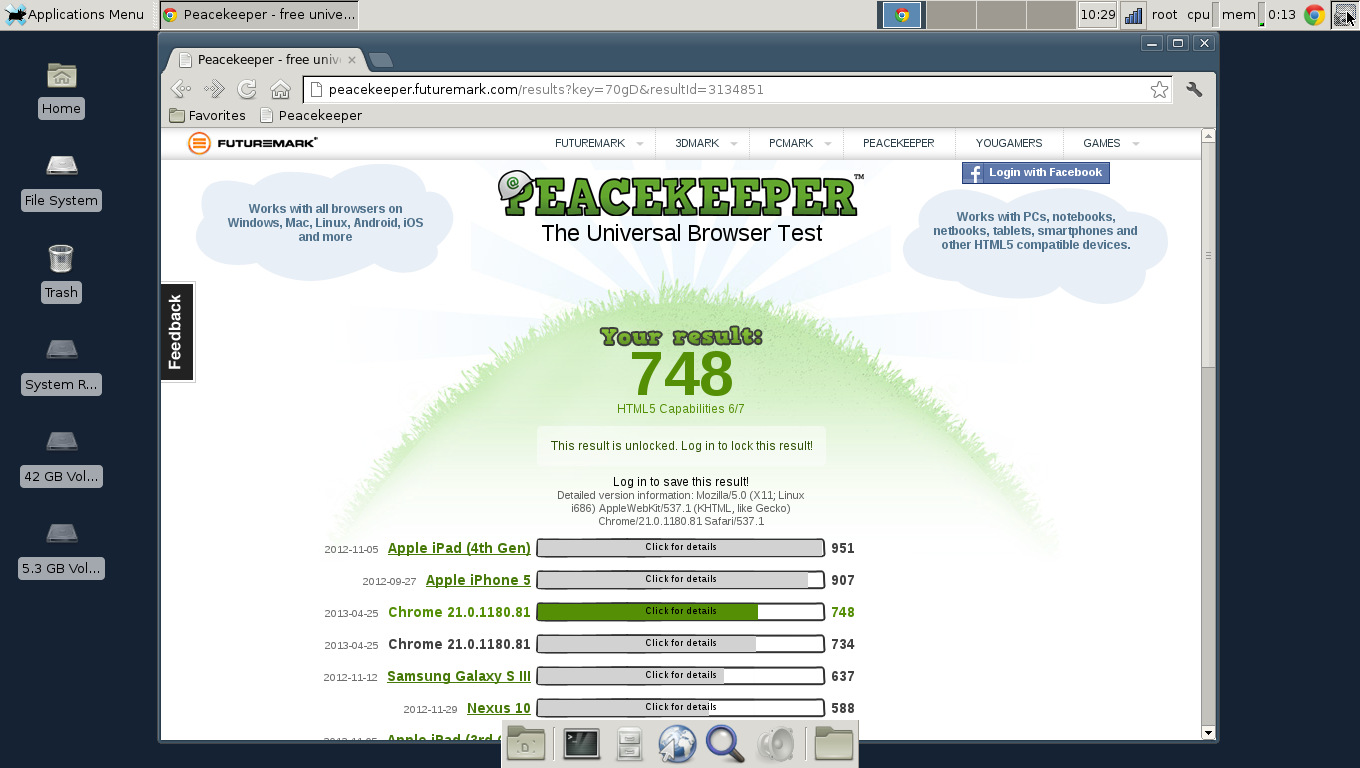Image resolution: width=1360 pixels, height=768 pixels.
Task: Open the speaker volume icon in dock
Action: [775, 744]
